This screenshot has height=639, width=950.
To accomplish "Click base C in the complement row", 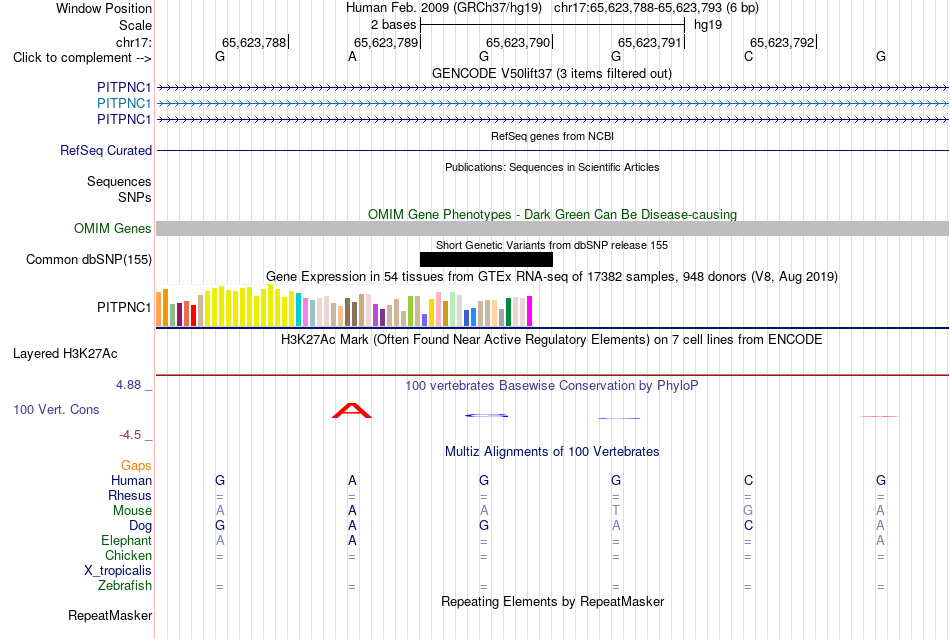I will pos(748,56).
